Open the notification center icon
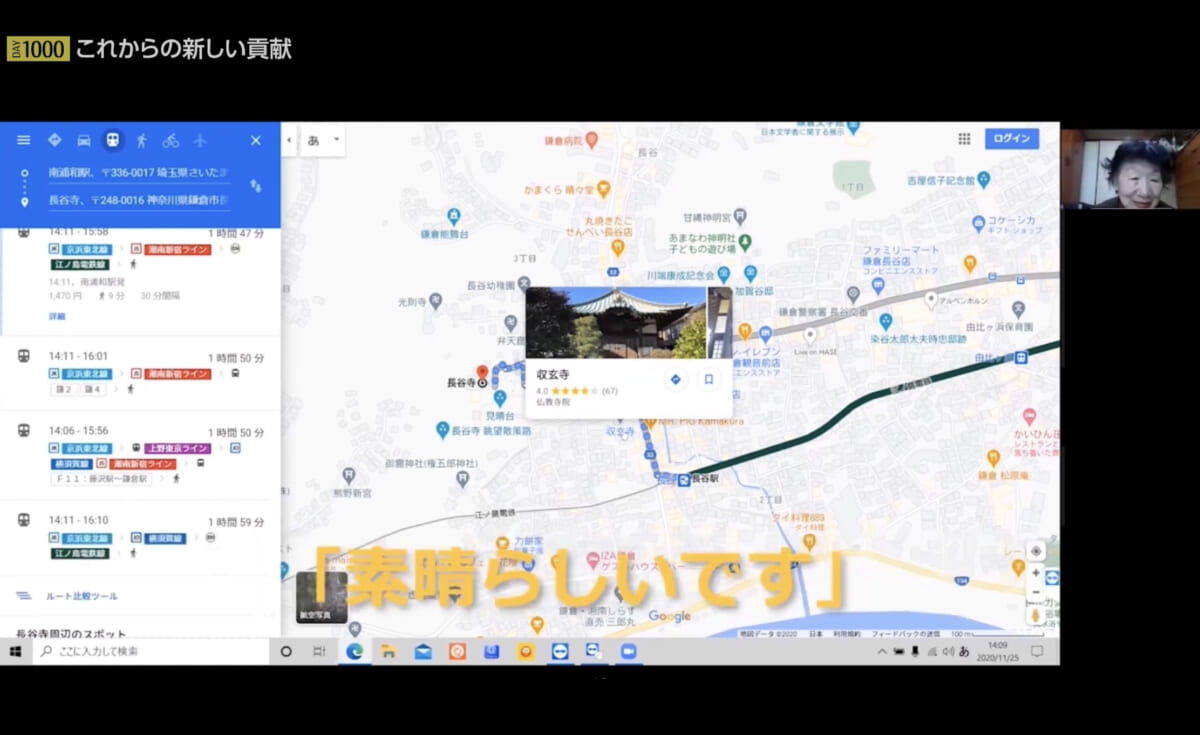The height and width of the screenshot is (735, 1200). [x=1037, y=651]
